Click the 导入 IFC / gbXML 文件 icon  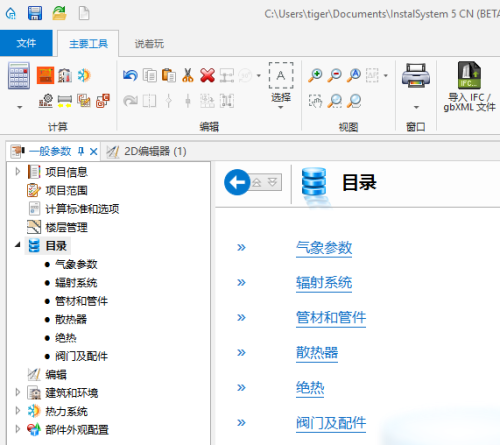click(x=469, y=75)
